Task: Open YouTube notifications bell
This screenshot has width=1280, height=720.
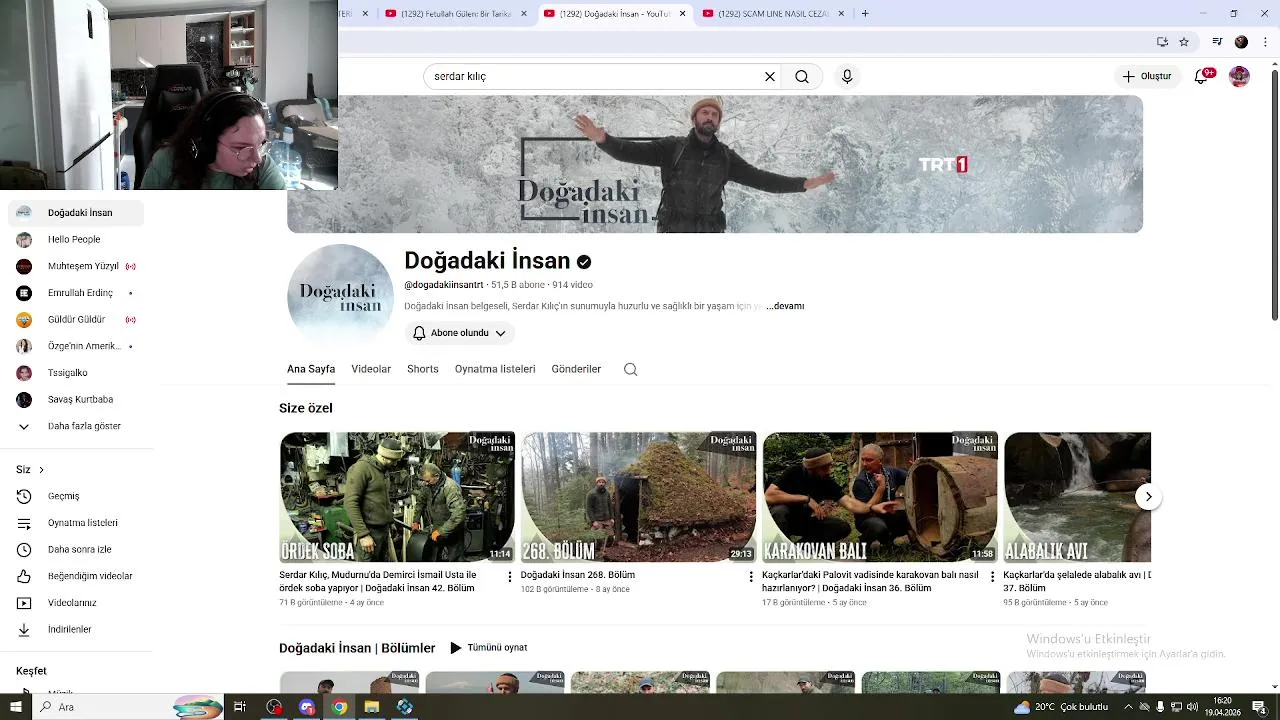Action: pos(1202,76)
